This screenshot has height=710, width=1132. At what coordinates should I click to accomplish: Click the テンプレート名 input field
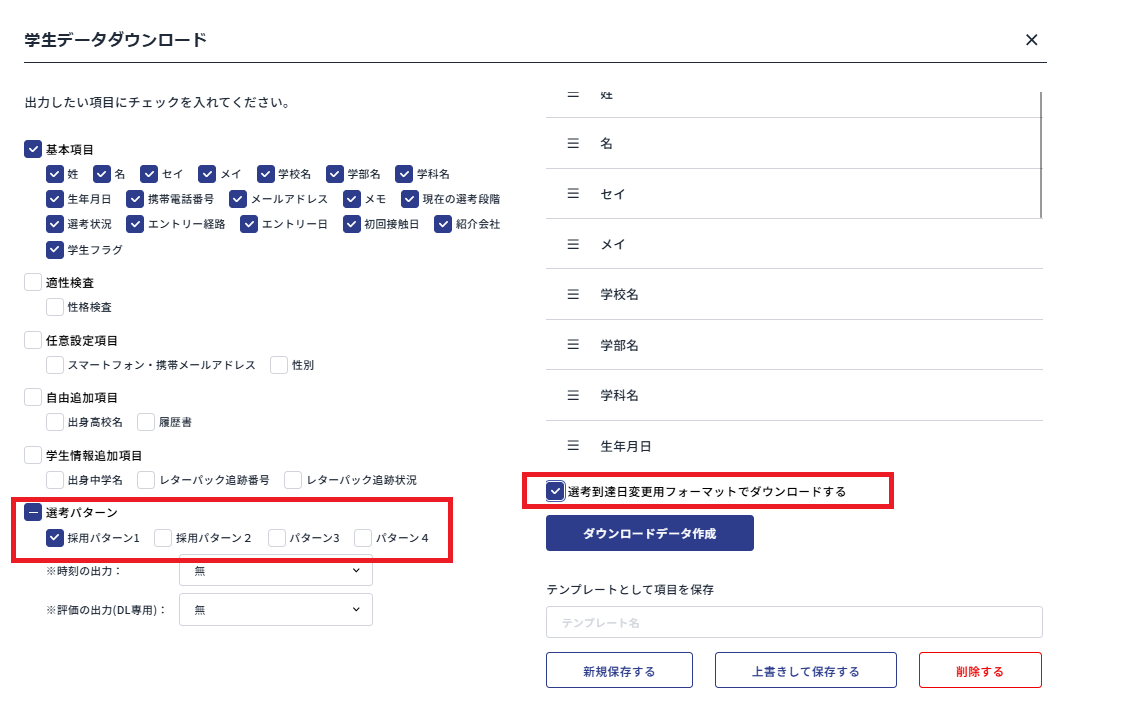(x=793, y=621)
